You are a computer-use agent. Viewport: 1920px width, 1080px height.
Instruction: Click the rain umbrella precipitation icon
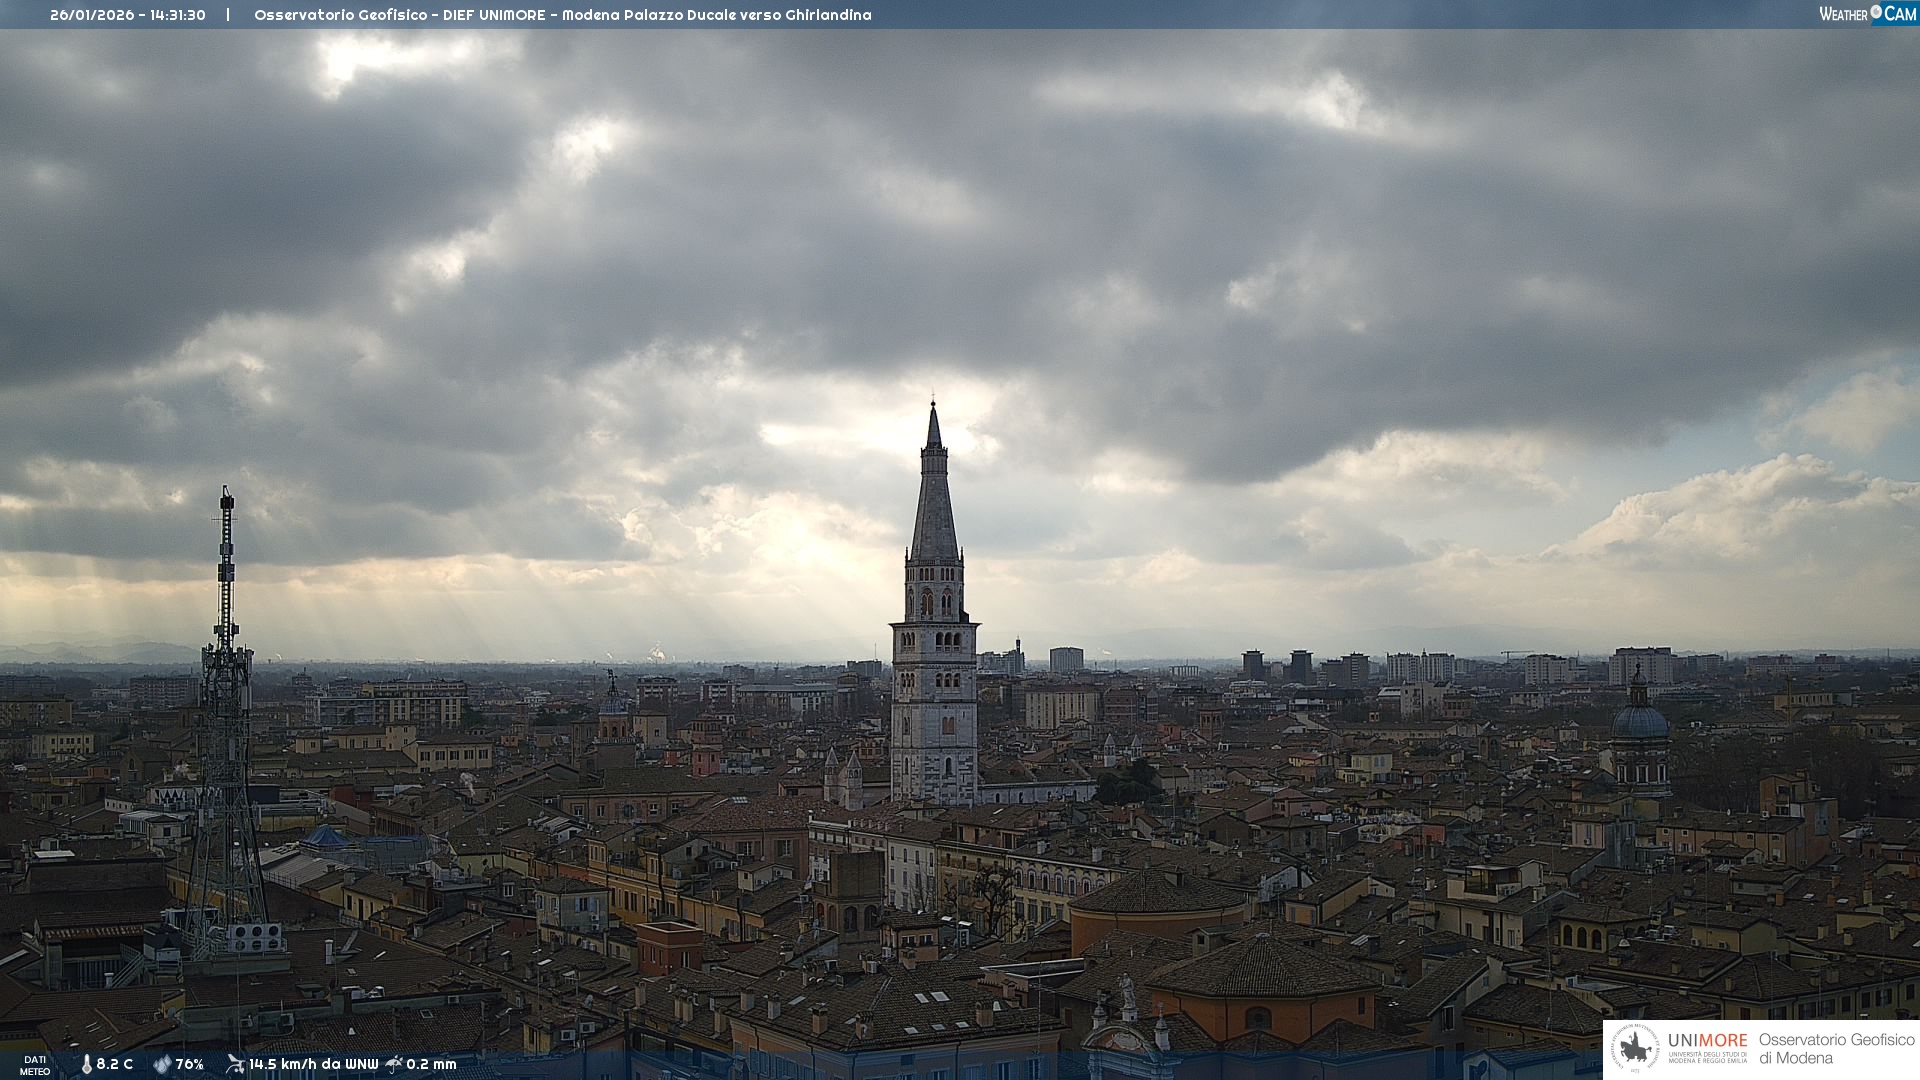click(394, 1064)
